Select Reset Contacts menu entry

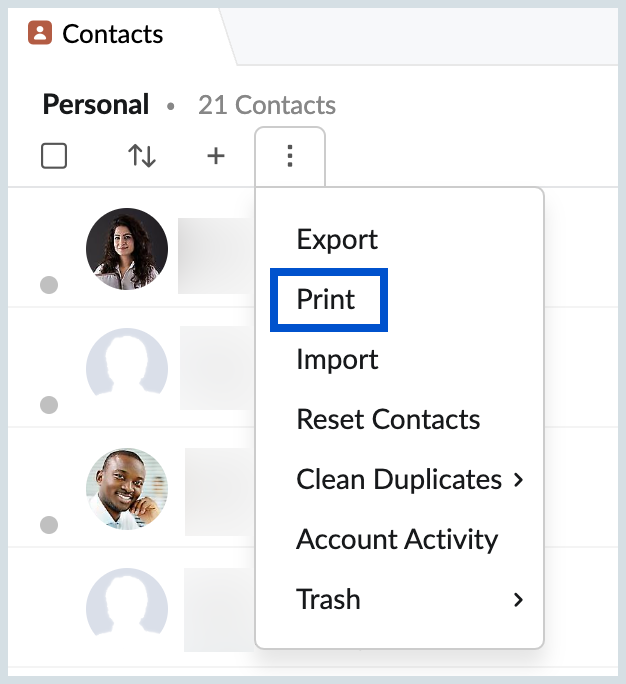pyautogui.click(x=388, y=420)
